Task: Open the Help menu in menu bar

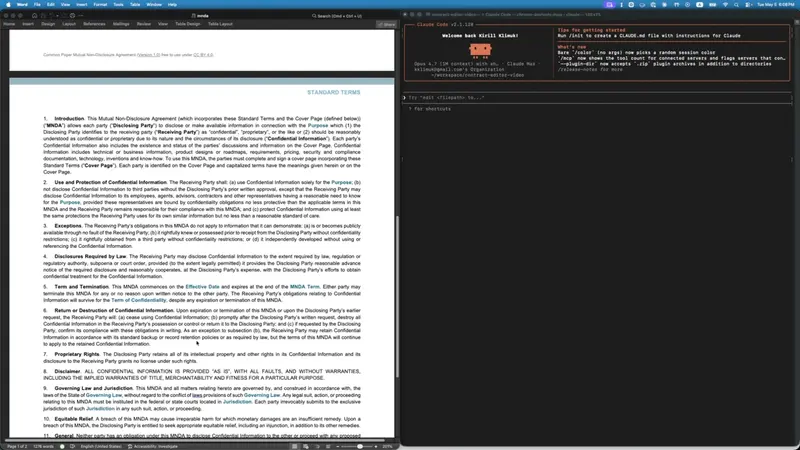Action: point(172,5)
